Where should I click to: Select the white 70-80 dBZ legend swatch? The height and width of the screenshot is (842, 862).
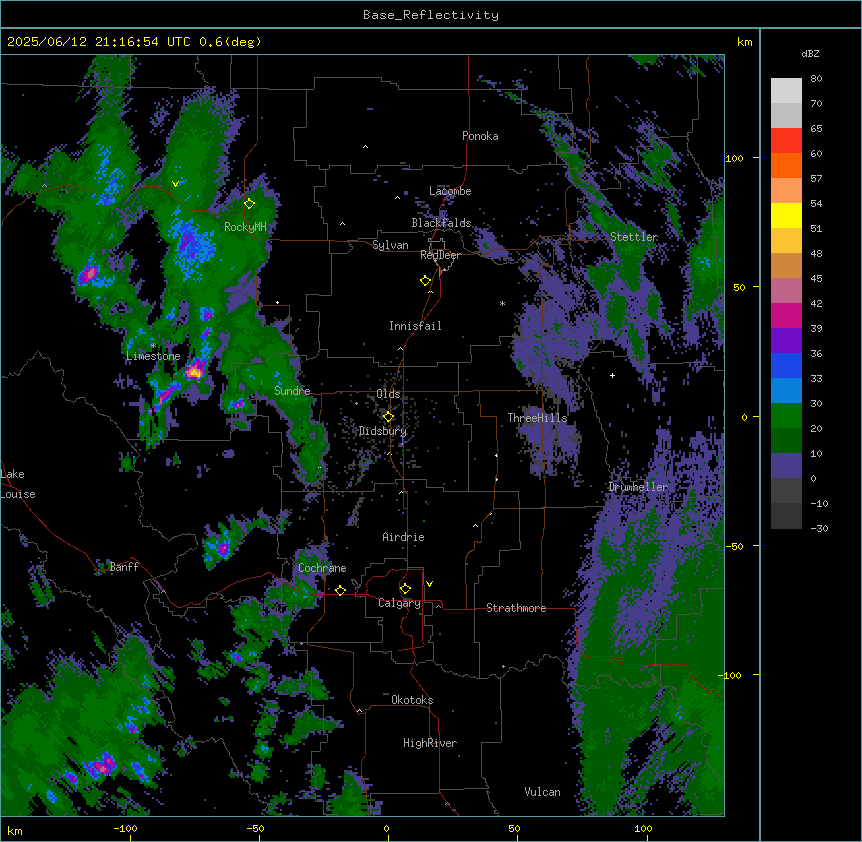point(786,91)
